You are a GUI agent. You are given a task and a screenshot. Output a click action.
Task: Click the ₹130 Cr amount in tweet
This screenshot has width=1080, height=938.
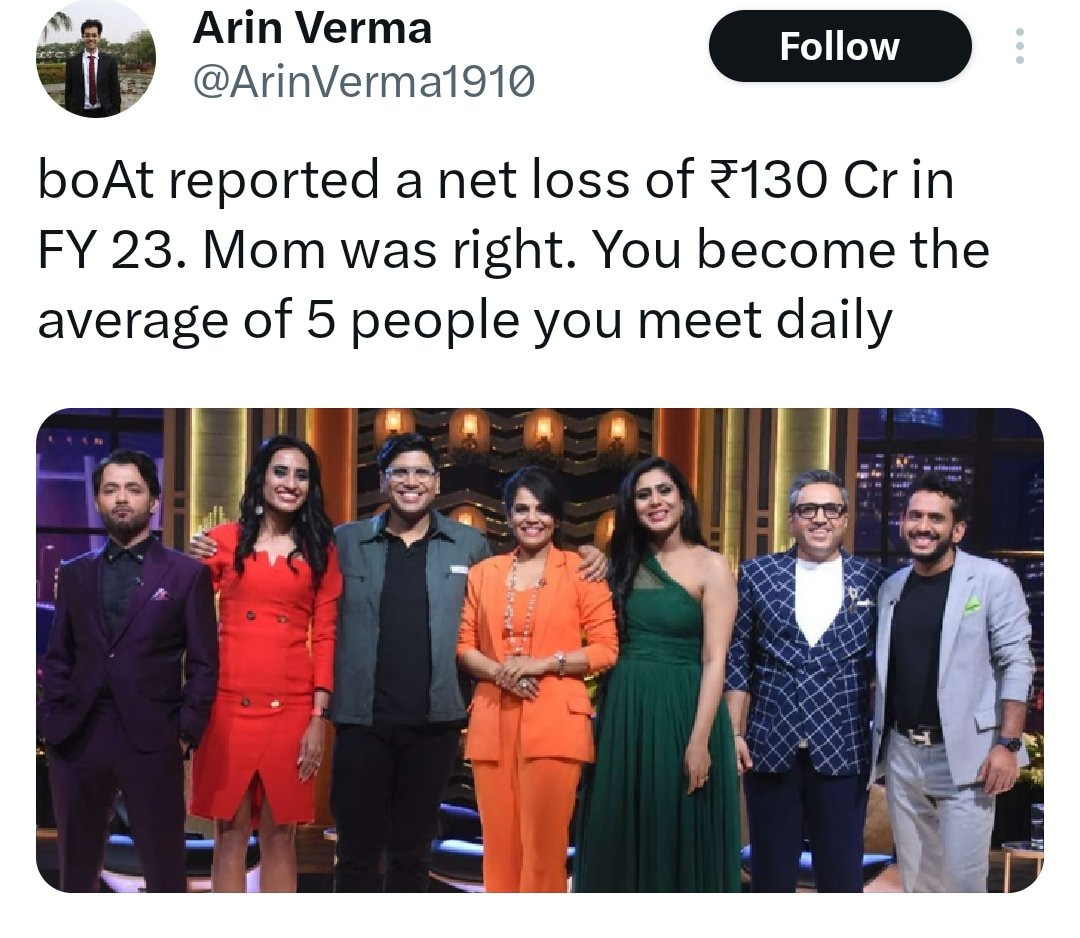pos(802,180)
